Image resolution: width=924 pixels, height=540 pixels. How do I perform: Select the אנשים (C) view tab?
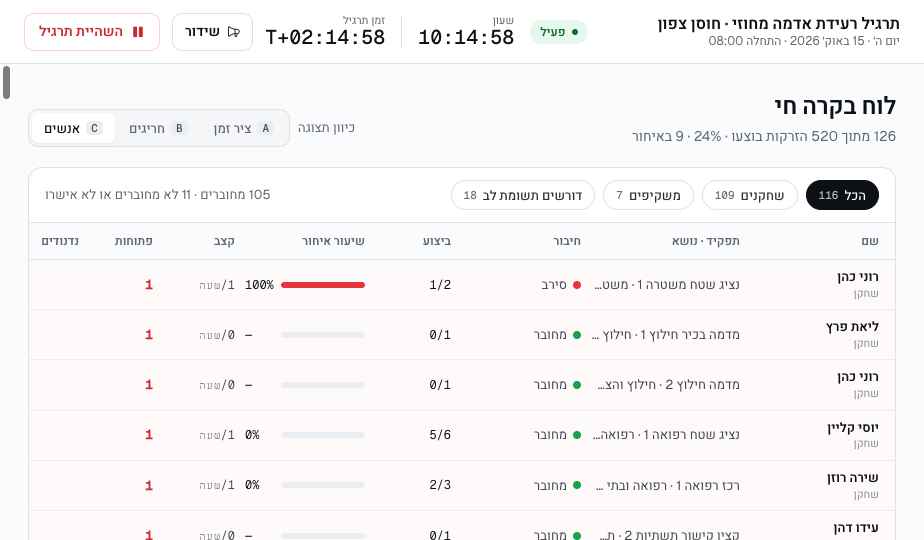73,128
